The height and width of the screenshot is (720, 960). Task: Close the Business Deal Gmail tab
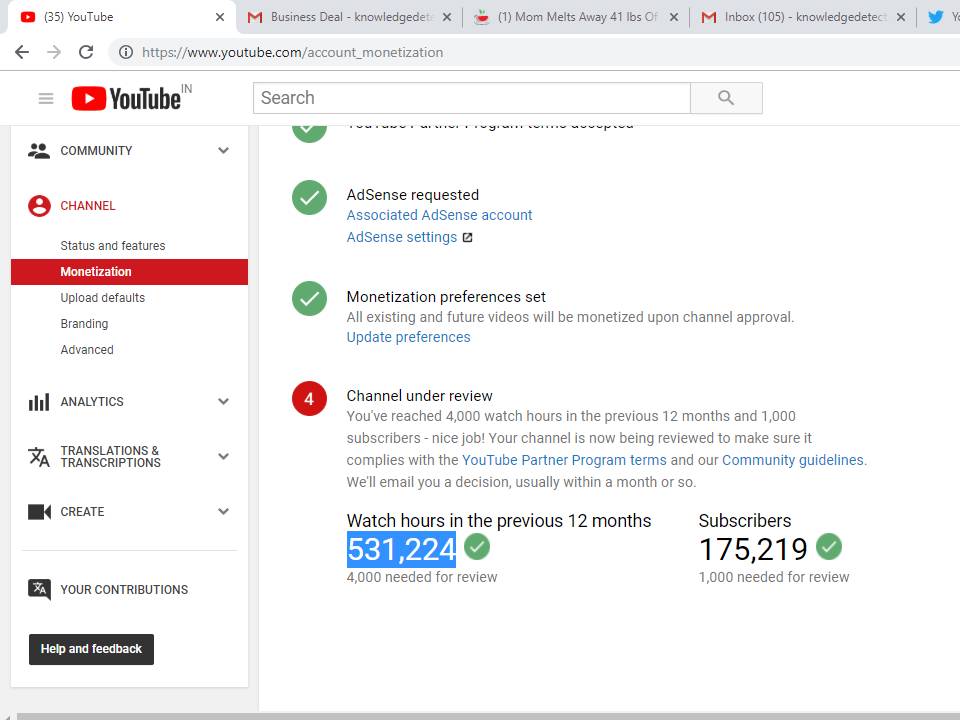pos(447,17)
